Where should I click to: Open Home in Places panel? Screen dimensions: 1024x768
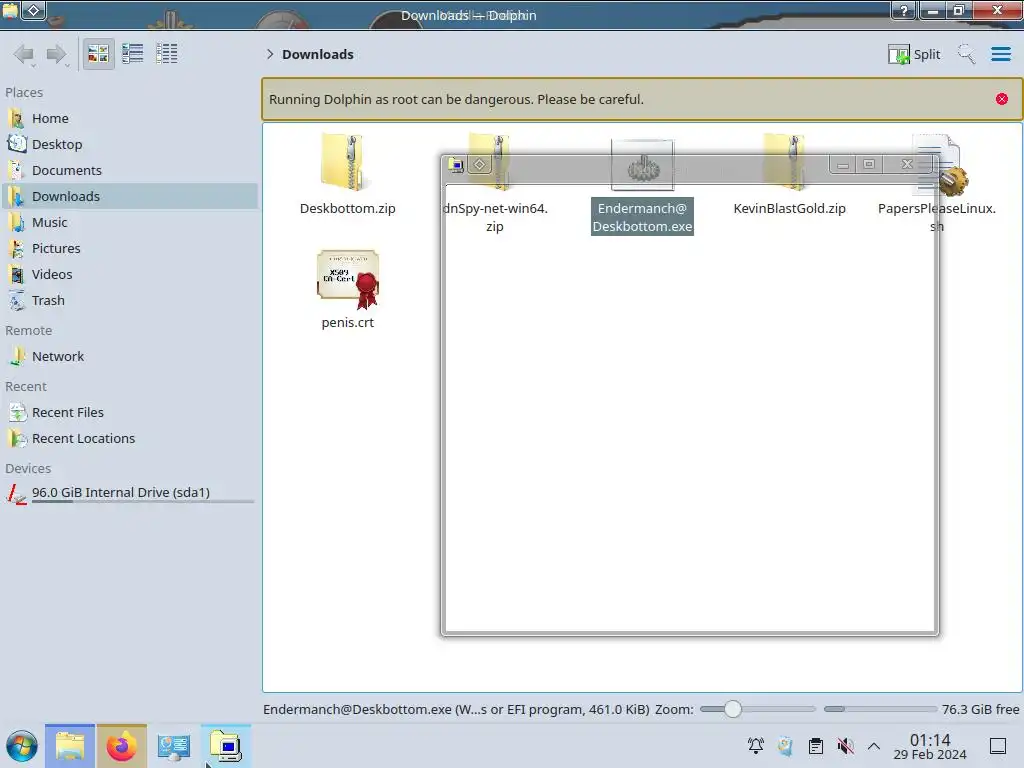point(130,118)
